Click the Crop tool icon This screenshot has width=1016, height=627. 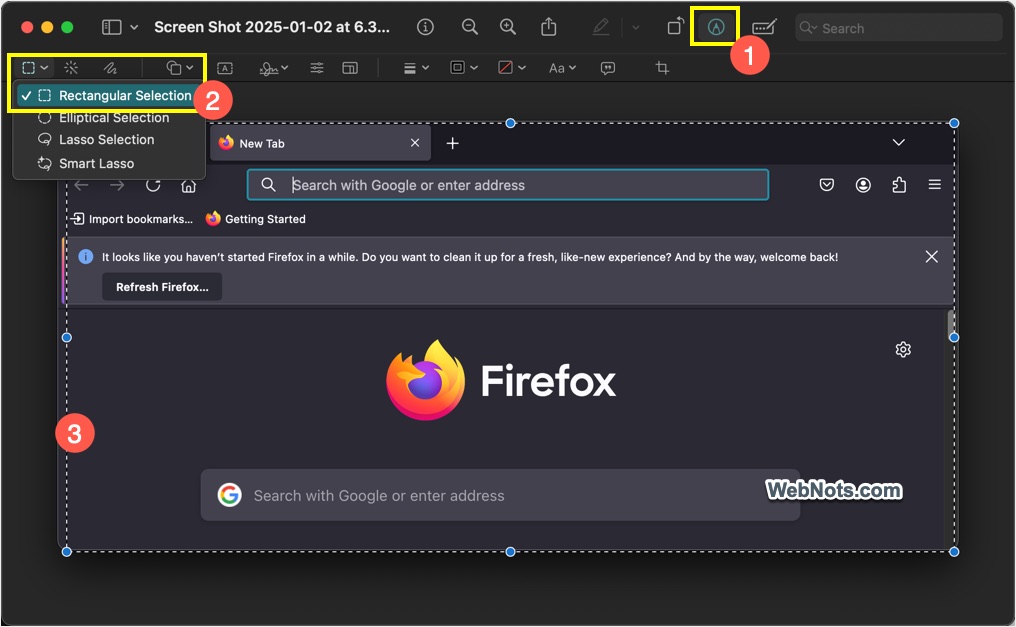point(662,67)
